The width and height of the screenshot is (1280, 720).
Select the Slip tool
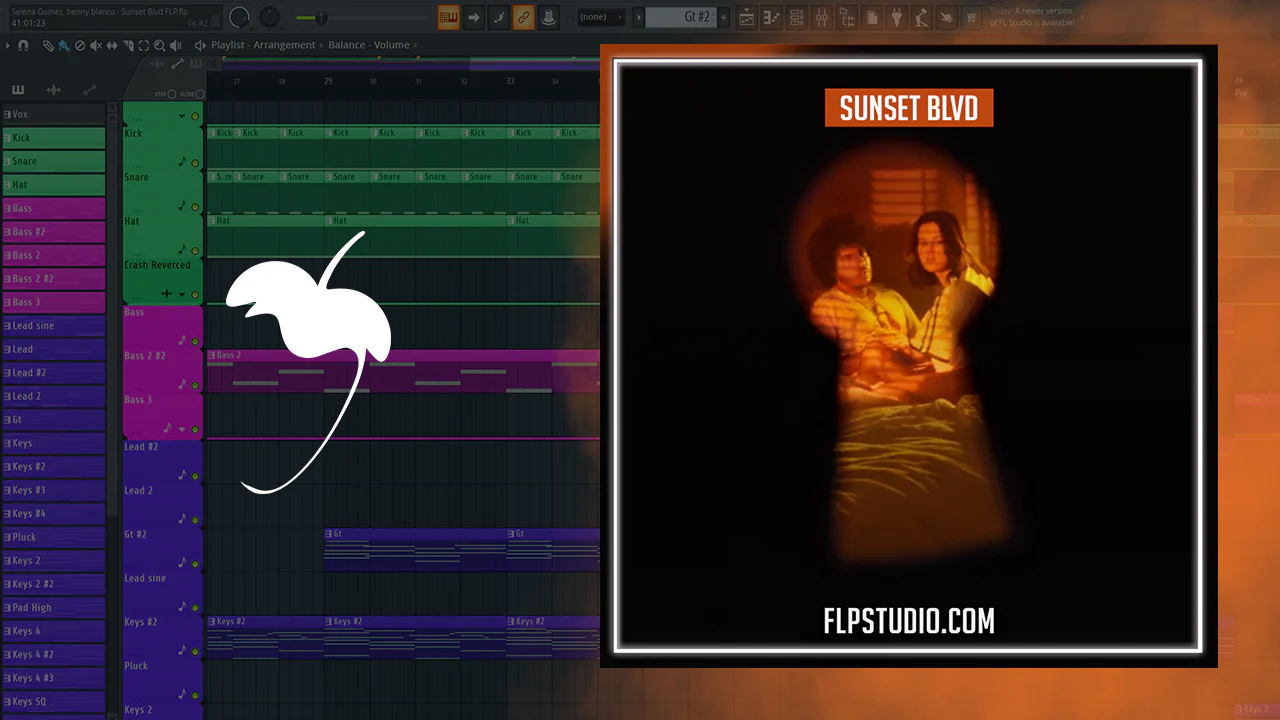tap(112, 46)
